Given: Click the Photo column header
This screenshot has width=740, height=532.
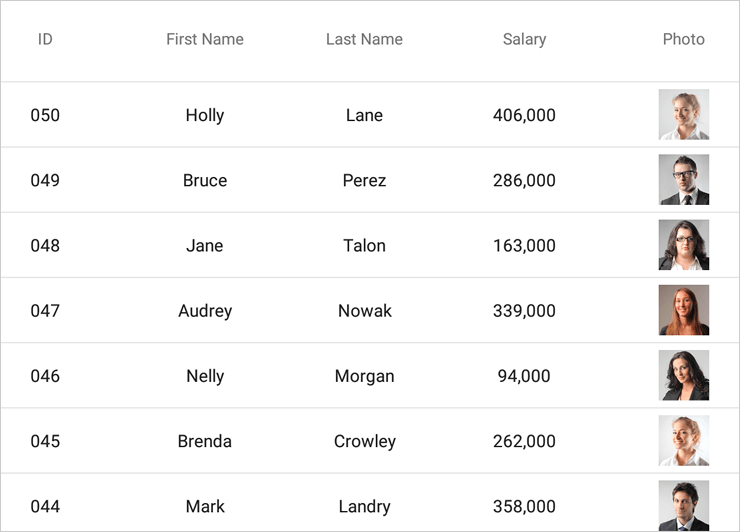Looking at the screenshot, I should 683,39.
